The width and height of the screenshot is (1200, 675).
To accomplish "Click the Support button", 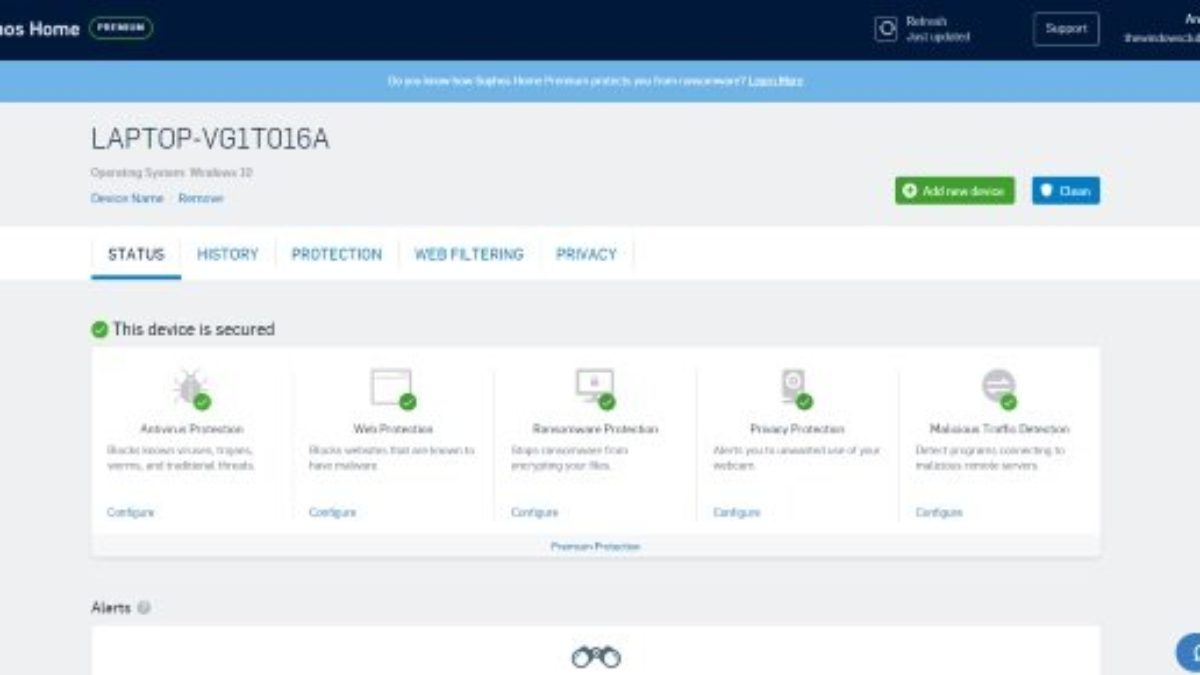I will pos(1066,28).
